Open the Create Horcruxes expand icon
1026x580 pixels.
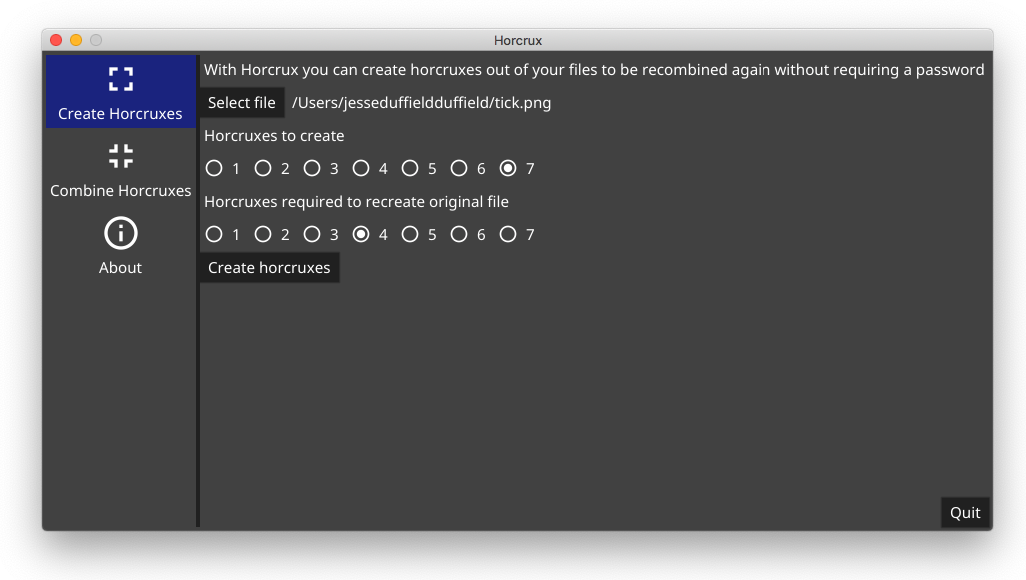[120, 79]
